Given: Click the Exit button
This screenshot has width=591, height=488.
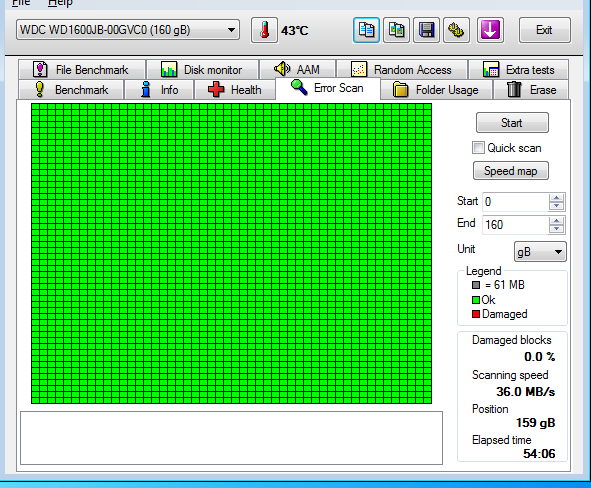Looking at the screenshot, I should 545,30.
